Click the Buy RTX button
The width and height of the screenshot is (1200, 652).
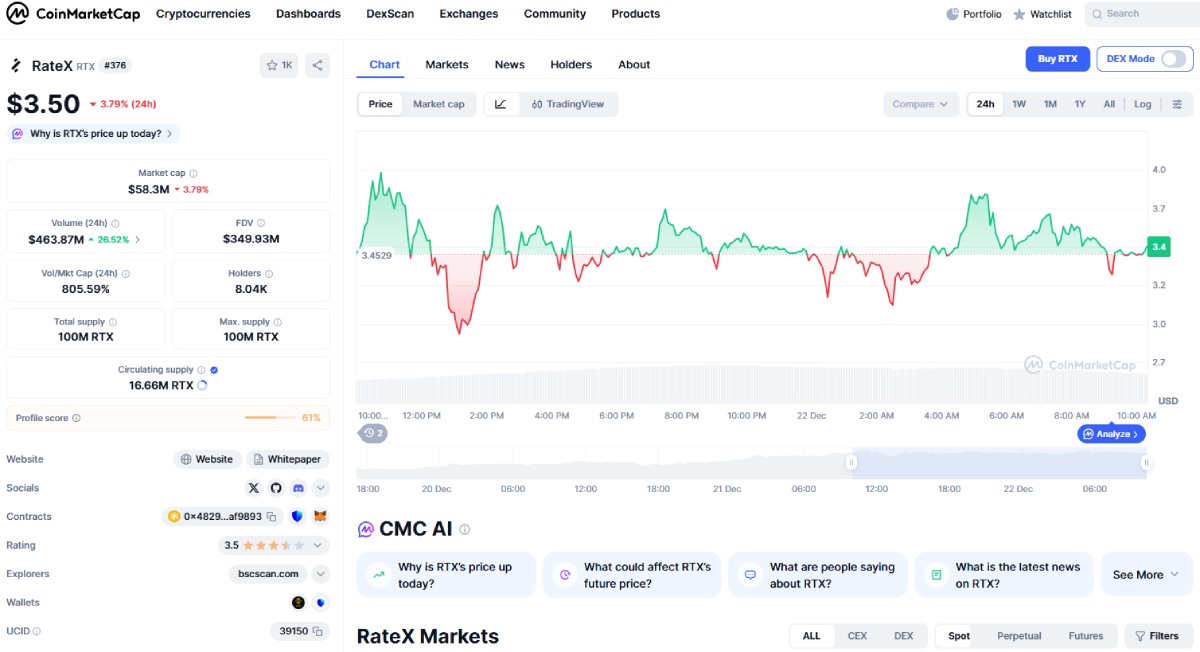[x=1057, y=59]
